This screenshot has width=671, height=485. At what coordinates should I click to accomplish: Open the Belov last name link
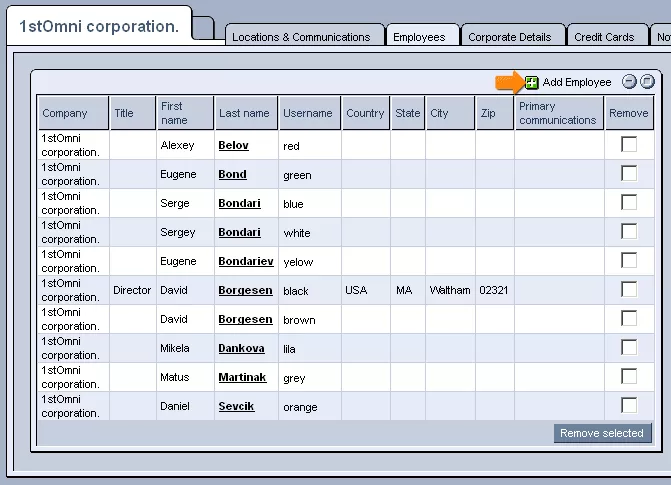233,146
